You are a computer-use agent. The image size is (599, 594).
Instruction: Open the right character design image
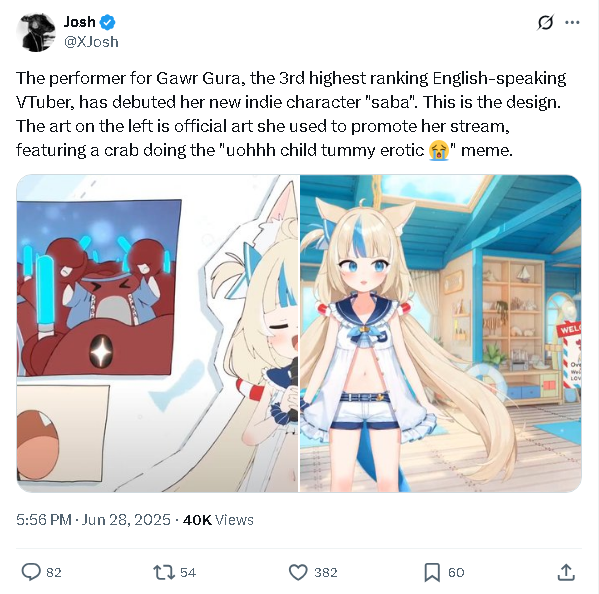440,333
